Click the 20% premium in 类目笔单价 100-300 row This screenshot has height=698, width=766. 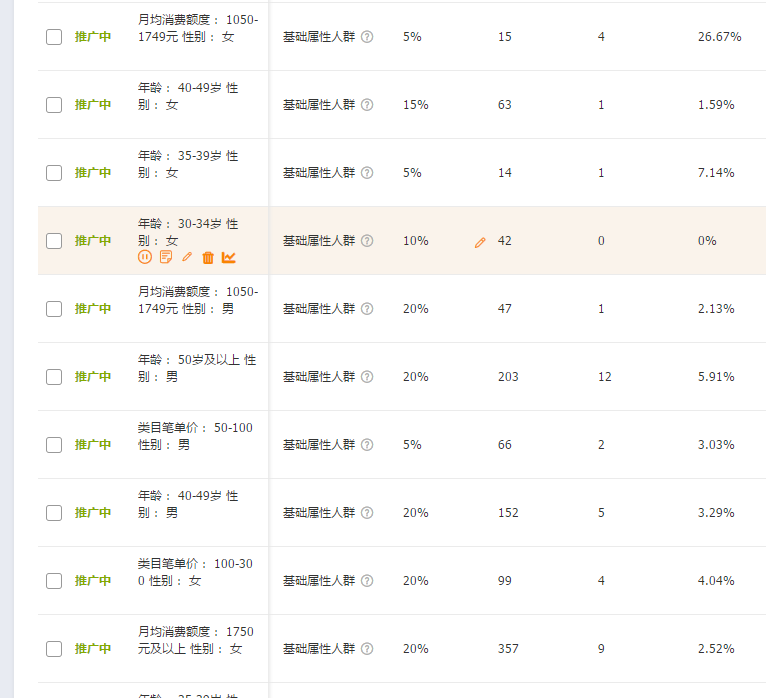point(415,581)
